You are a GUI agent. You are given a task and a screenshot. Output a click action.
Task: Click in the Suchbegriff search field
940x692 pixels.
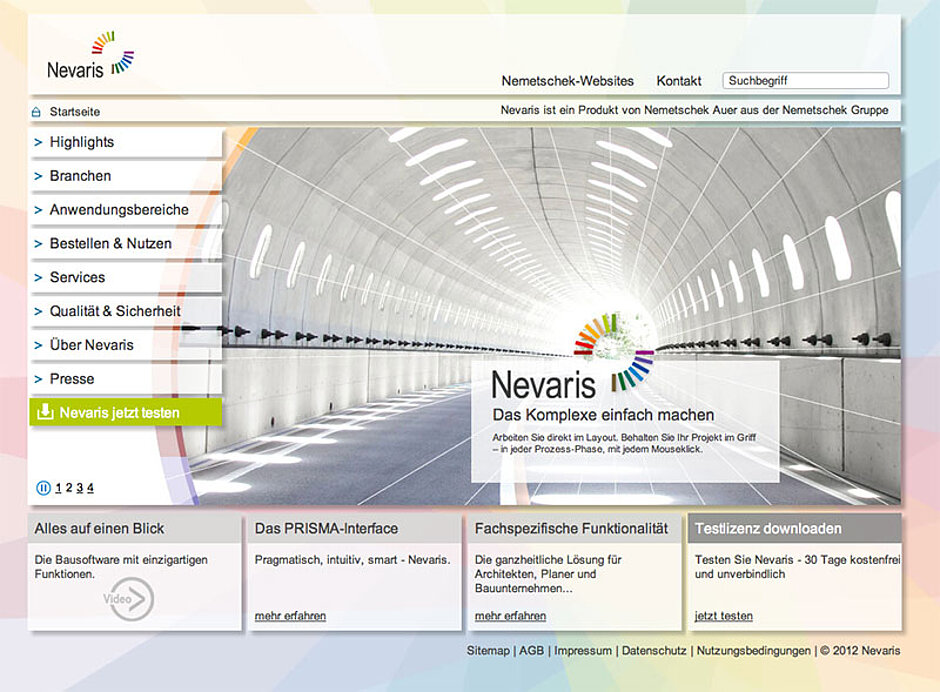[805, 81]
